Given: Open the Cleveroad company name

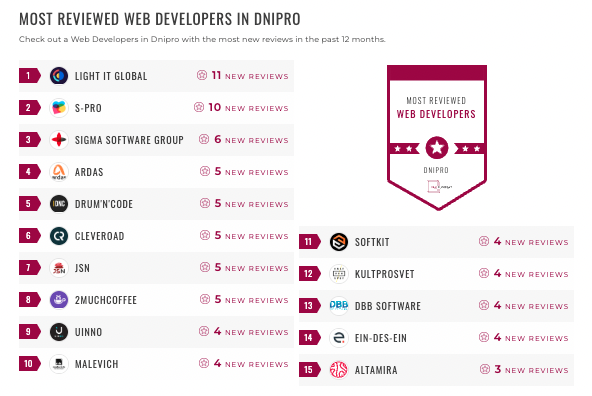Looking at the screenshot, I should tap(100, 236).
